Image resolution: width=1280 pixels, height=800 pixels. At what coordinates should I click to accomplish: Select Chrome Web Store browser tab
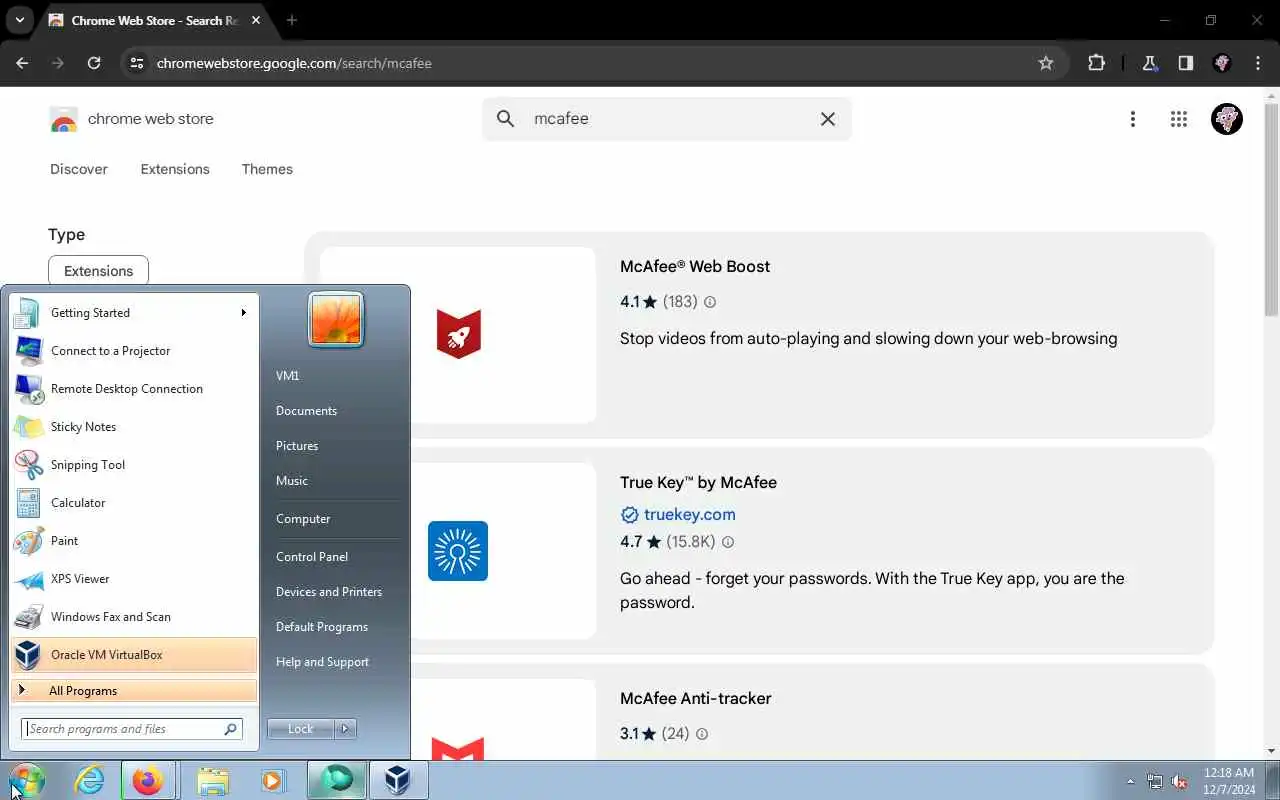(x=155, y=20)
